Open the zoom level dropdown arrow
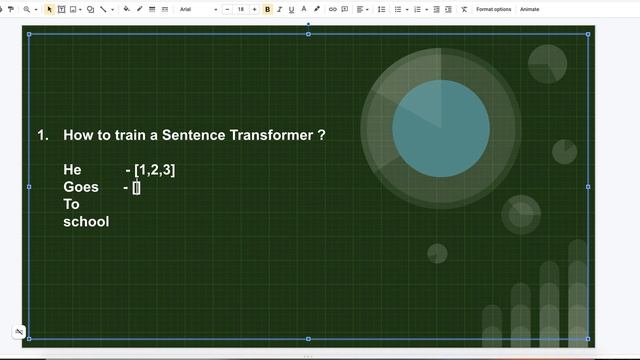 pyautogui.click(x=36, y=9)
